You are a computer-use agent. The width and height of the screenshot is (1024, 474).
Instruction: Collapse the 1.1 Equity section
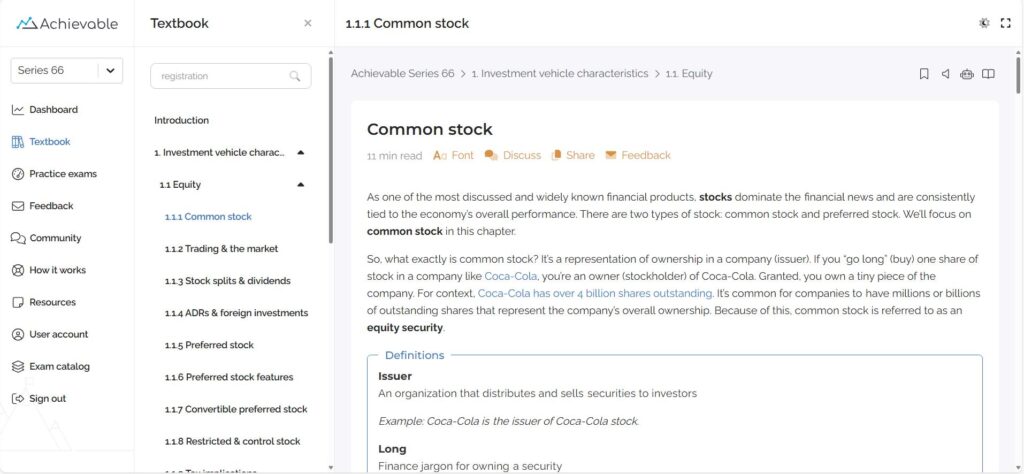coord(301,185)
